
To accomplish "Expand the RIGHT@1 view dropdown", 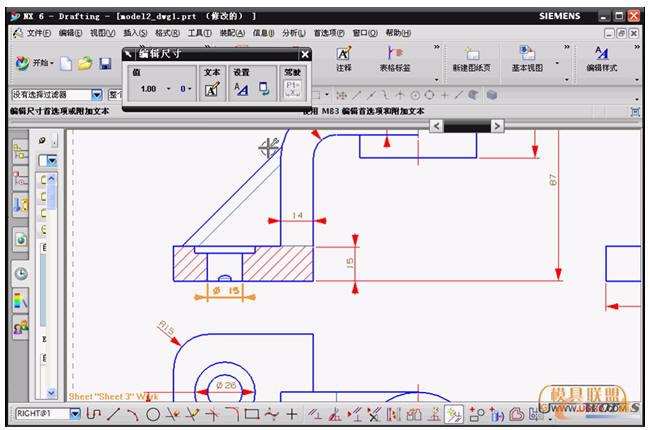I will click(x=75, y=414).
